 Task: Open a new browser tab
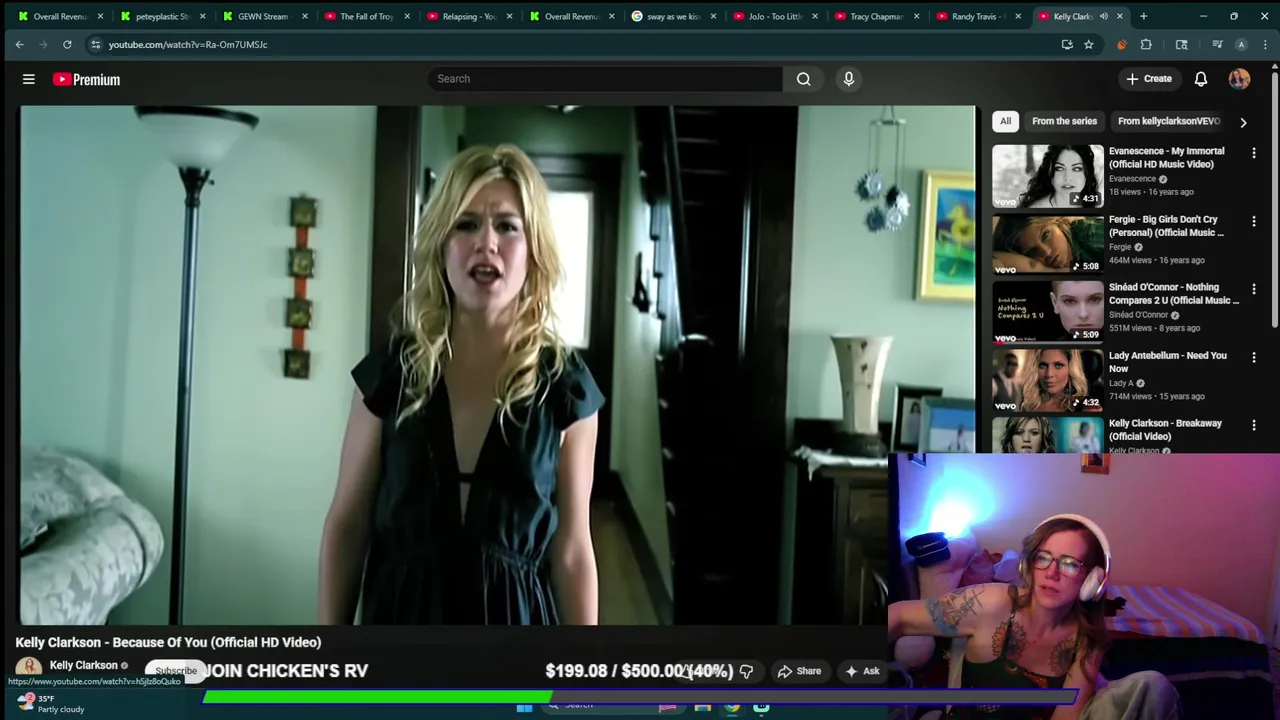click(x=1143, y=16)
